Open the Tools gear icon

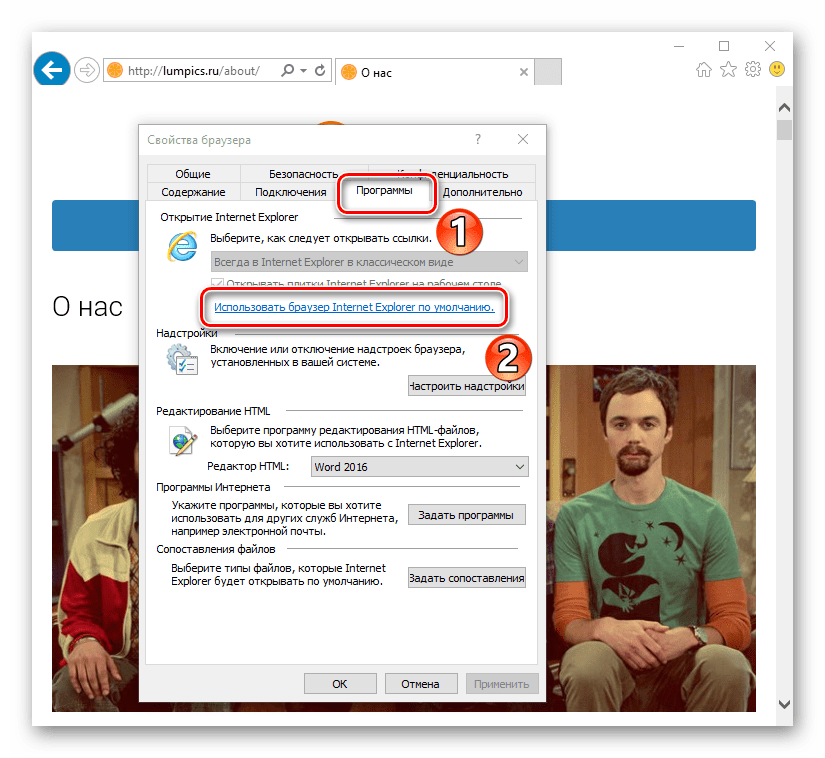(x=752, y=70)
